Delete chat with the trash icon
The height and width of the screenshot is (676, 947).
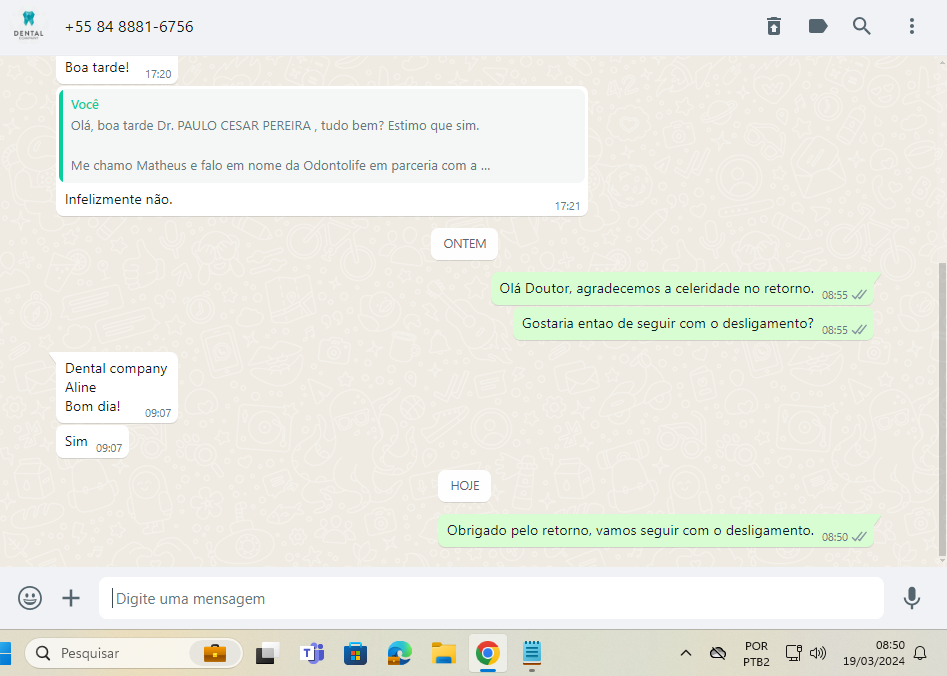tap(774, 26)
